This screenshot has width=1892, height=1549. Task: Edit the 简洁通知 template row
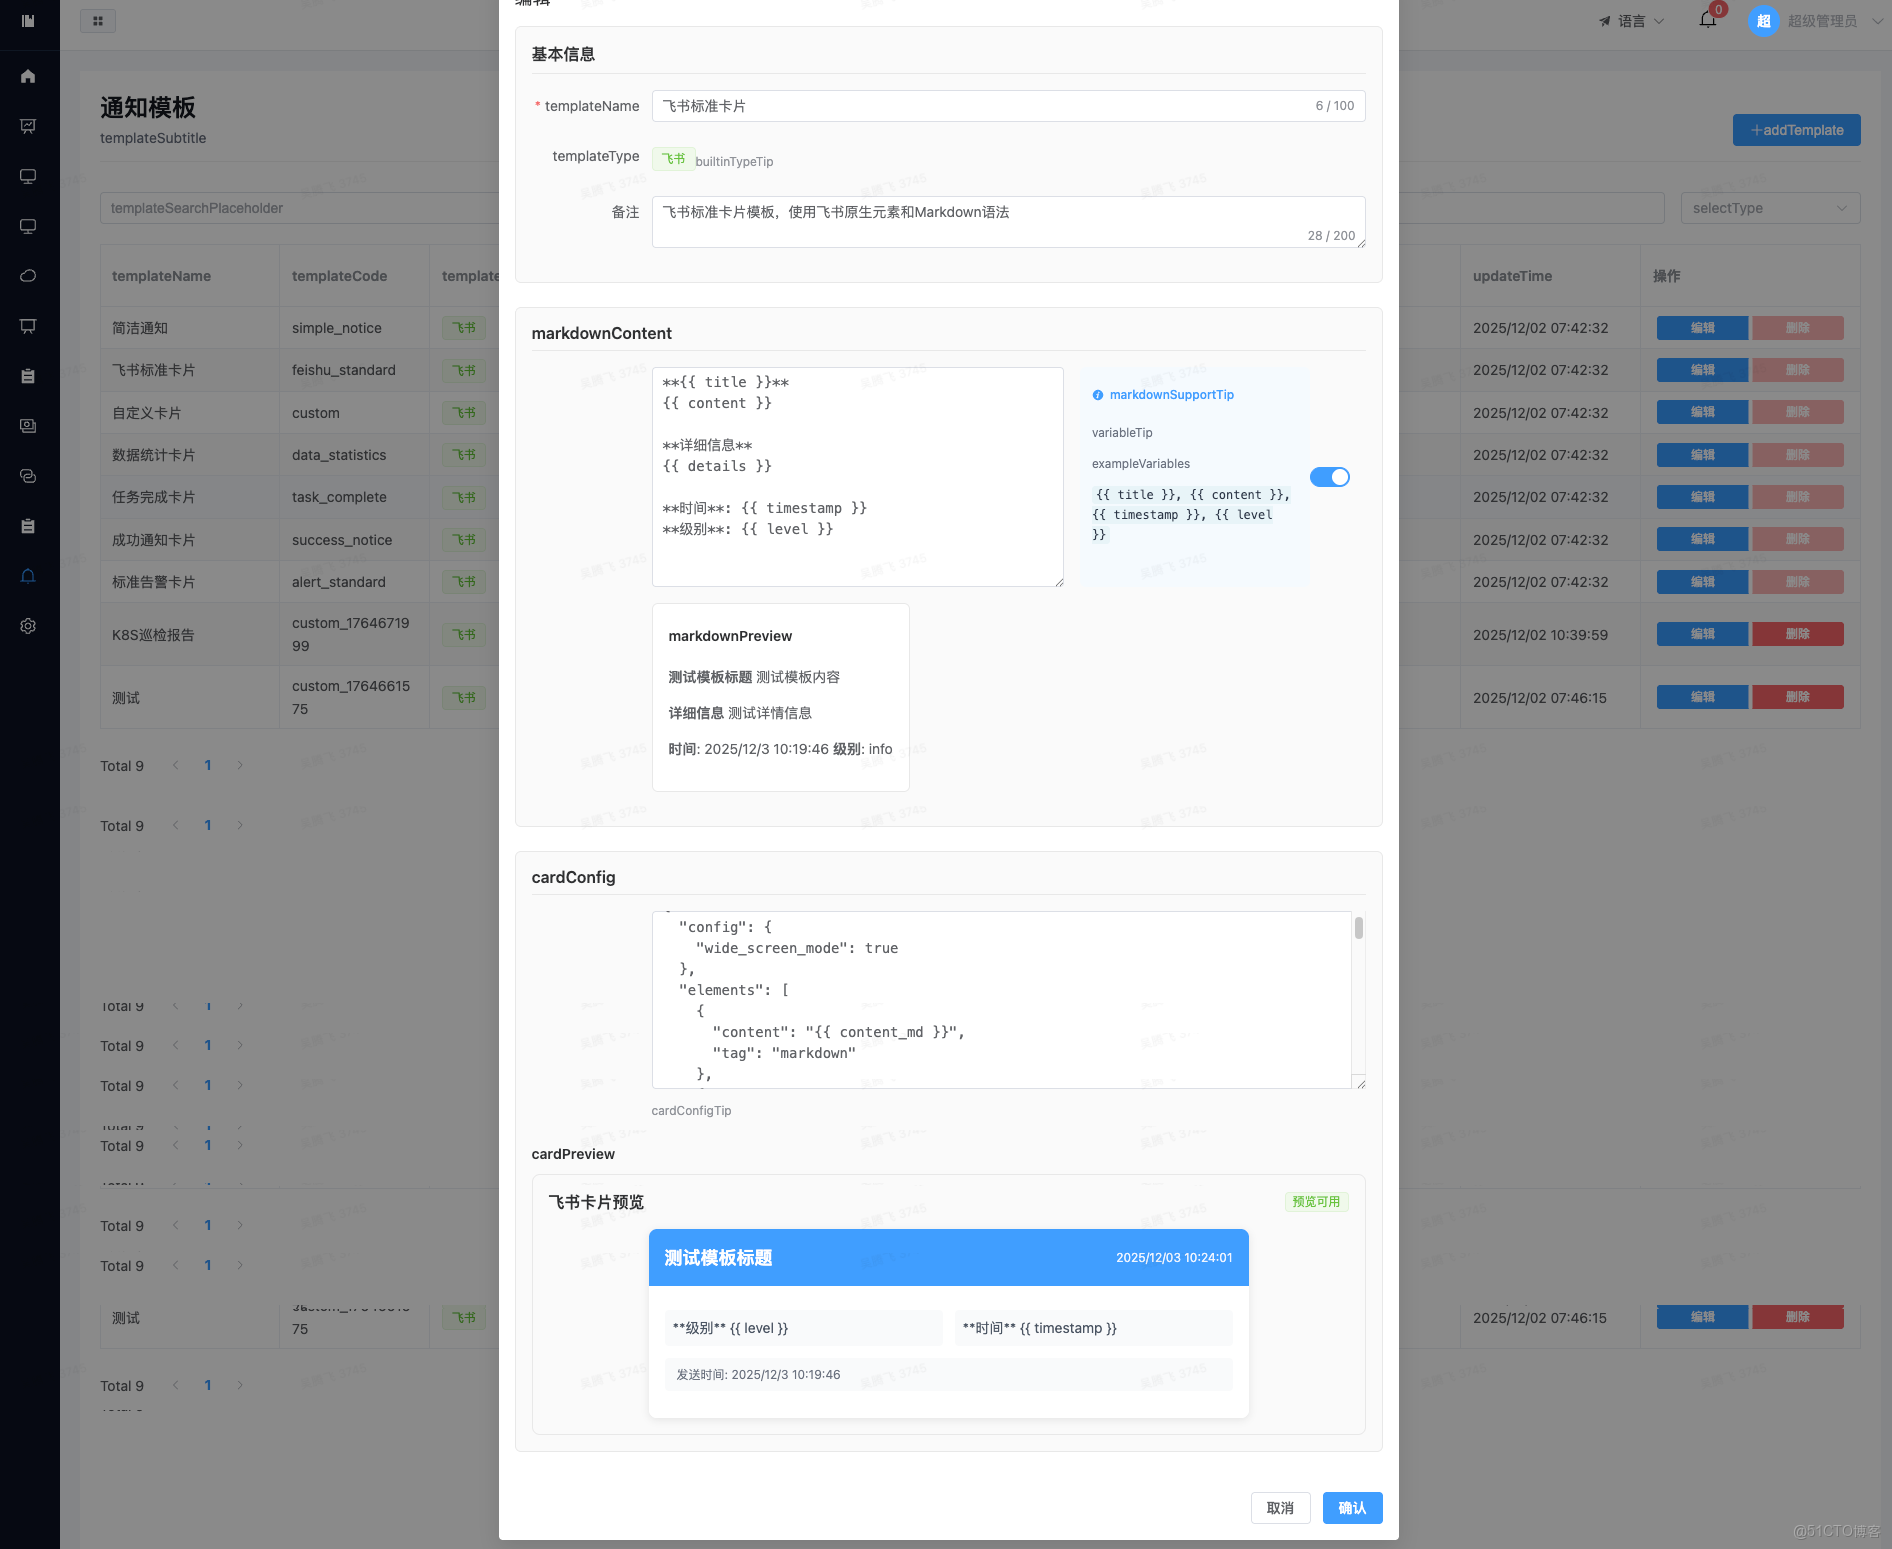point(1702,328)
